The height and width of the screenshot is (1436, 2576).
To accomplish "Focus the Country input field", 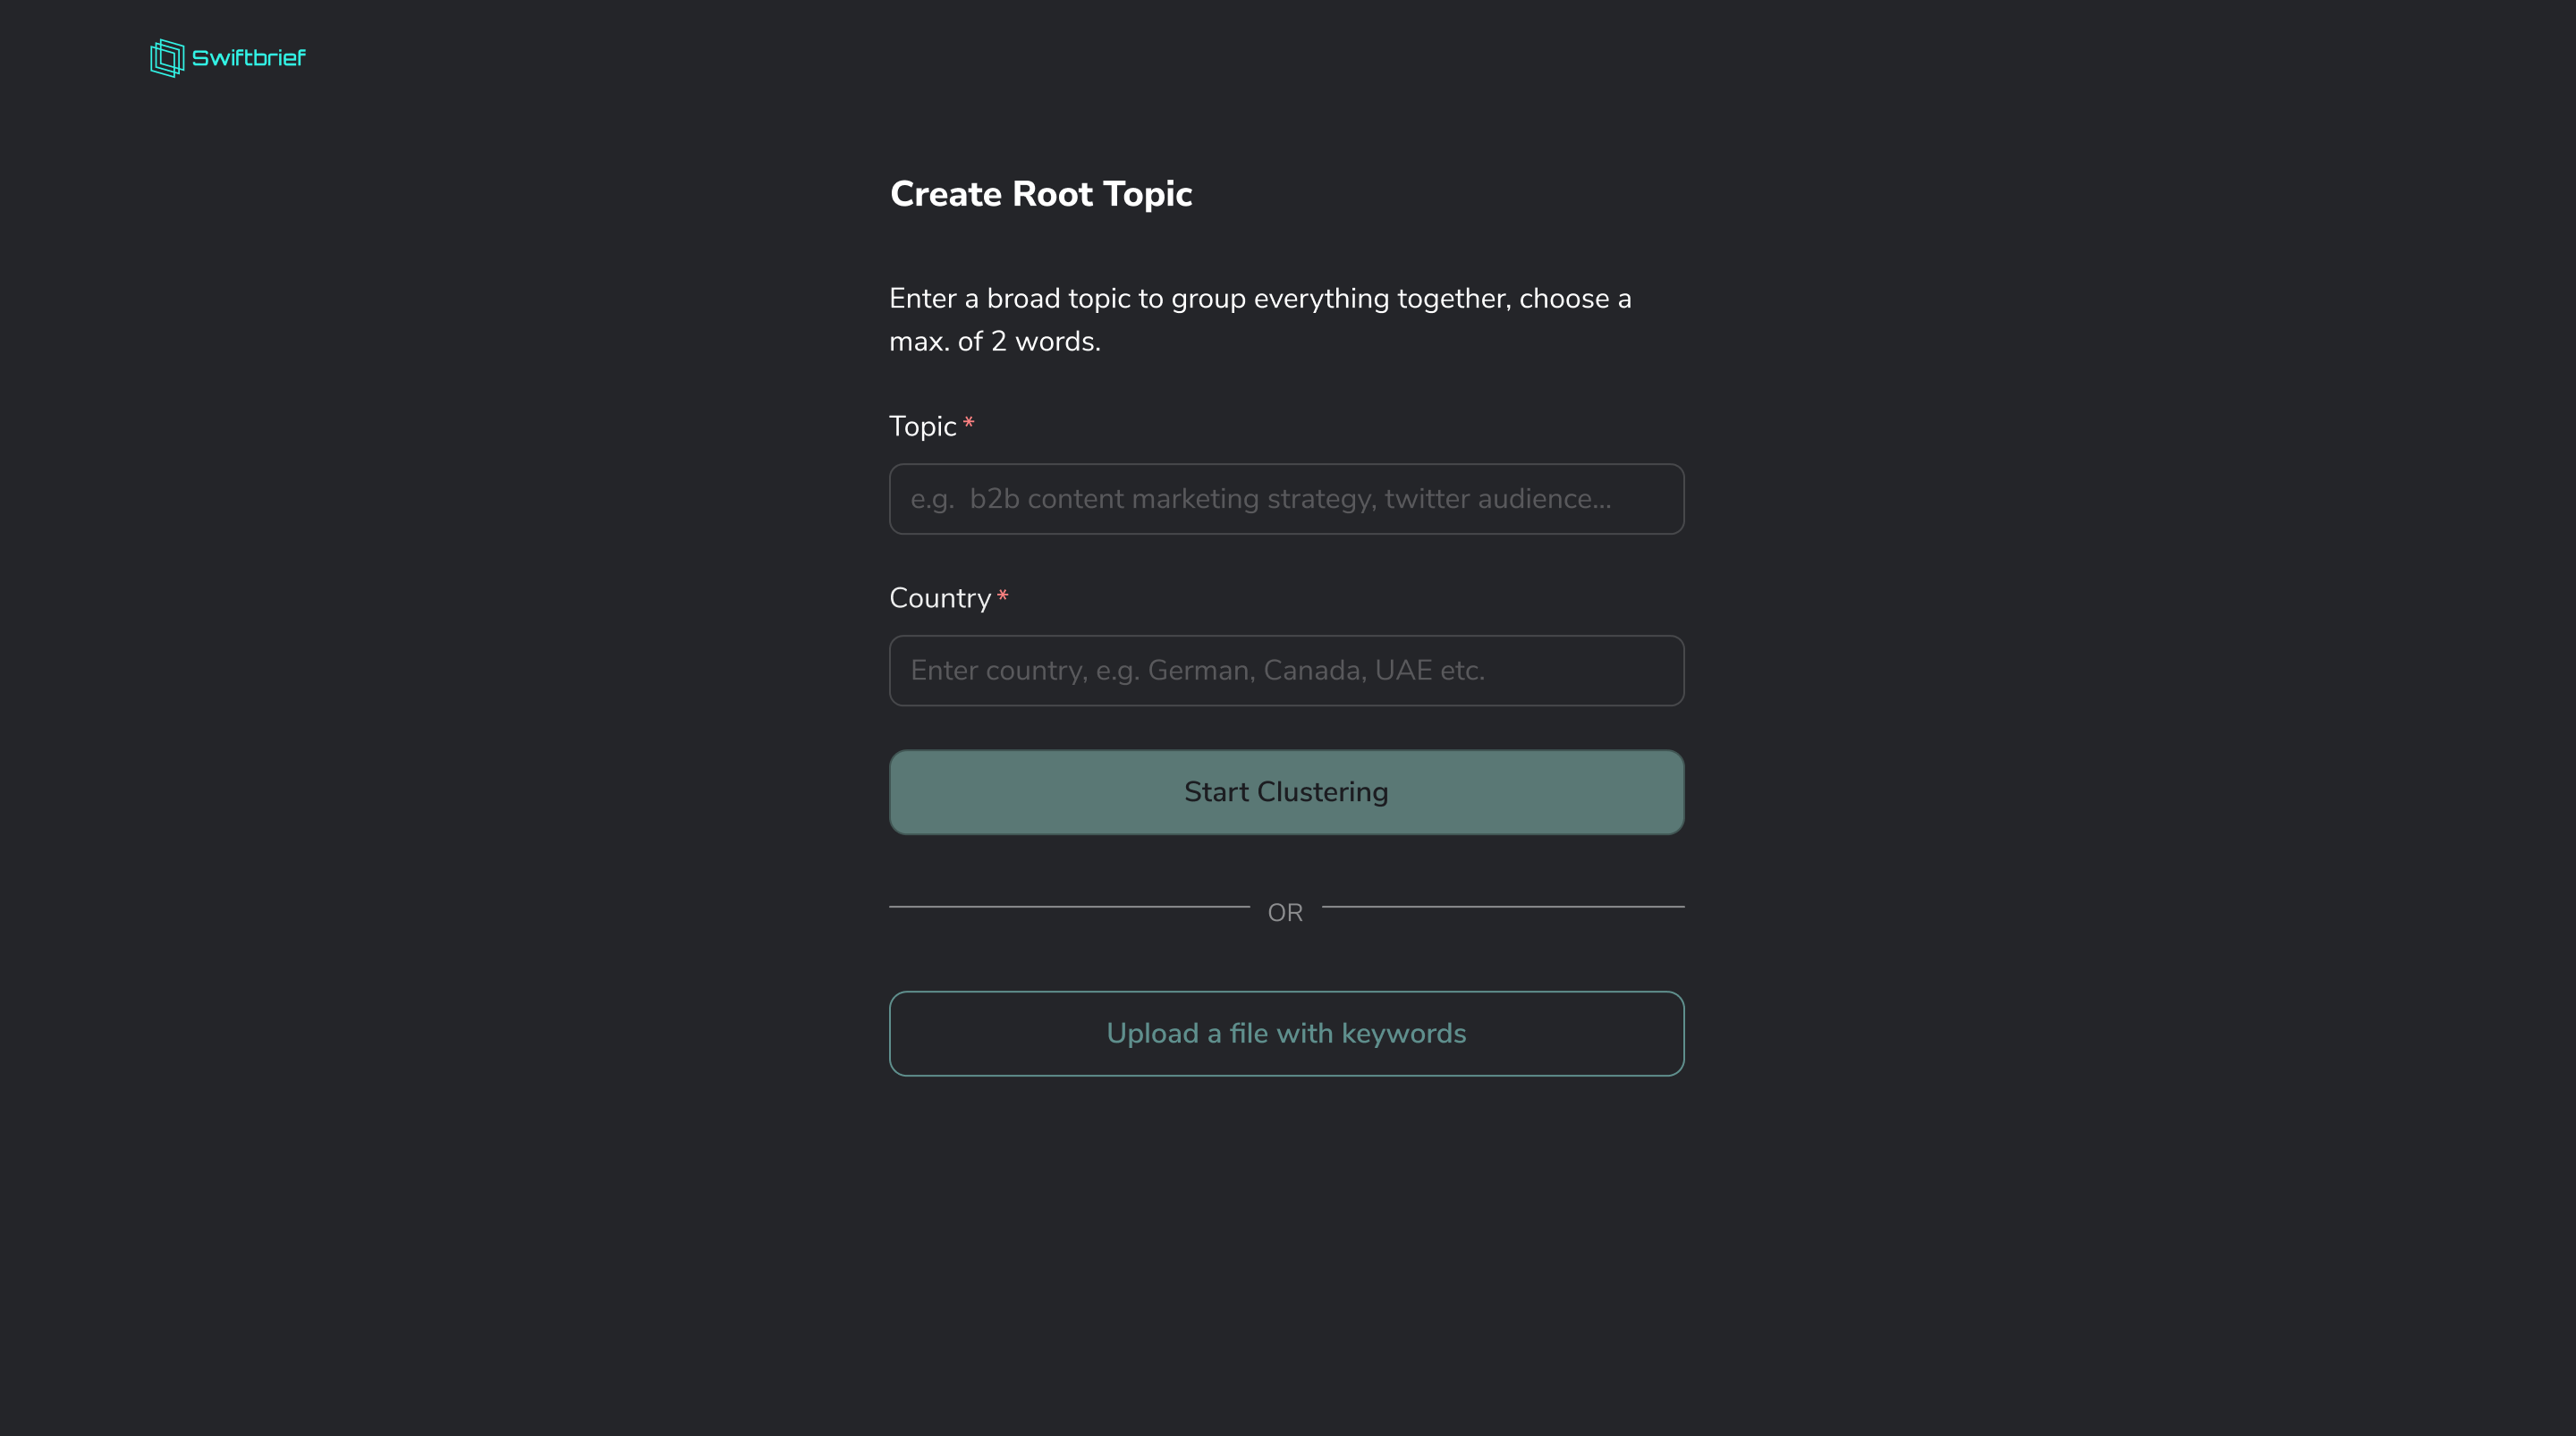I will point(1286,670).
